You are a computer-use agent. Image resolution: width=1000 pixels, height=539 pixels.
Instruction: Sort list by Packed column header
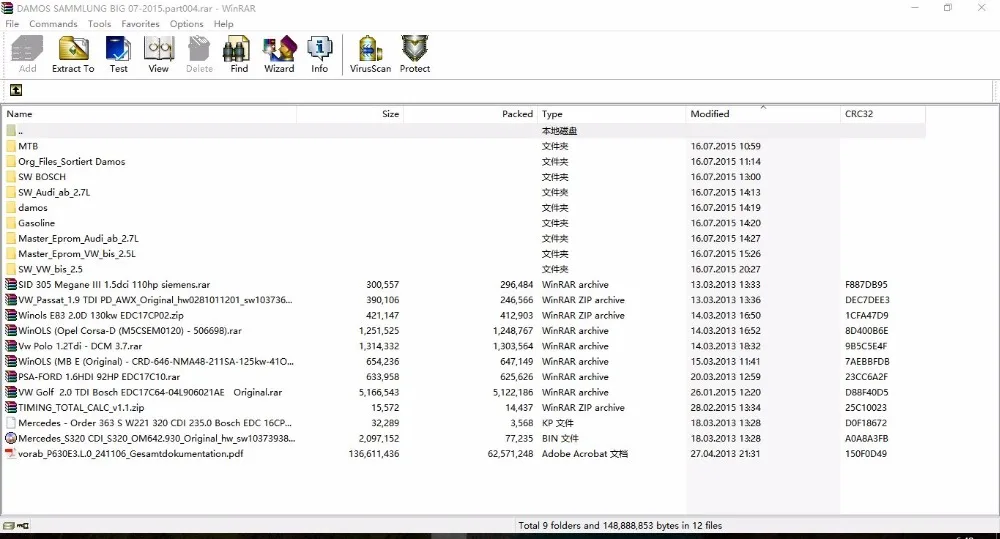tap(471, 114)
